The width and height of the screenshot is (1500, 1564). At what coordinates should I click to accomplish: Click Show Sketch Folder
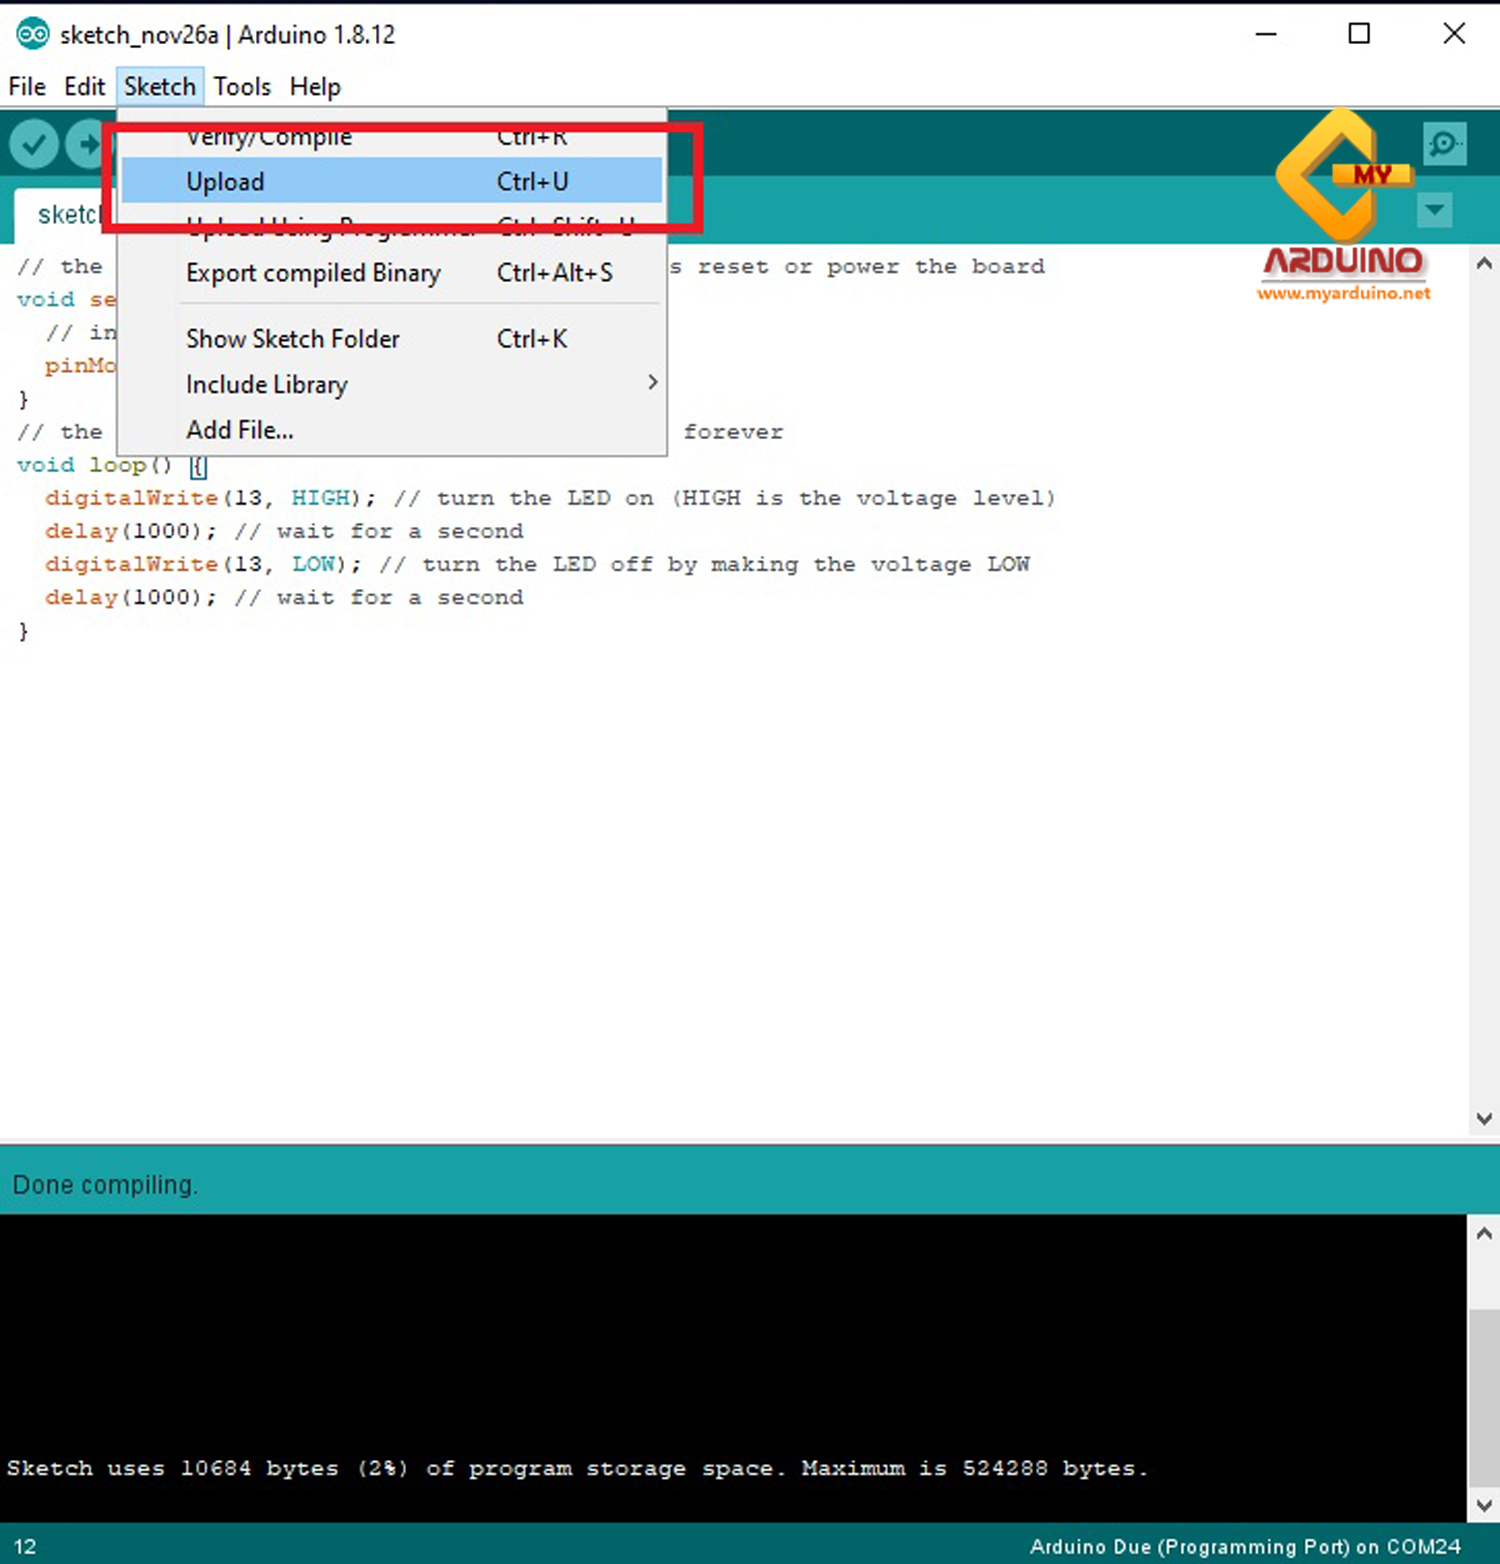[x=292, y=339]
